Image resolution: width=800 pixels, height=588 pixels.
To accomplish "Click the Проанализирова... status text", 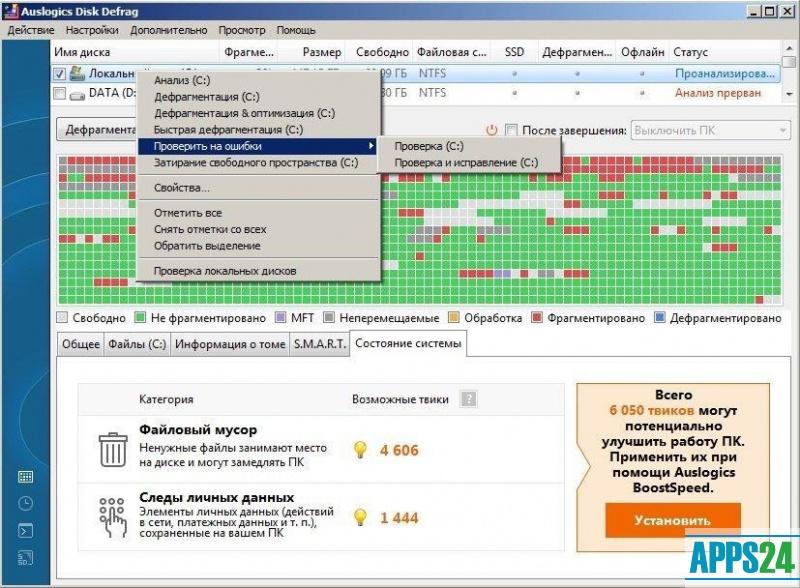I will coord(724,74).
